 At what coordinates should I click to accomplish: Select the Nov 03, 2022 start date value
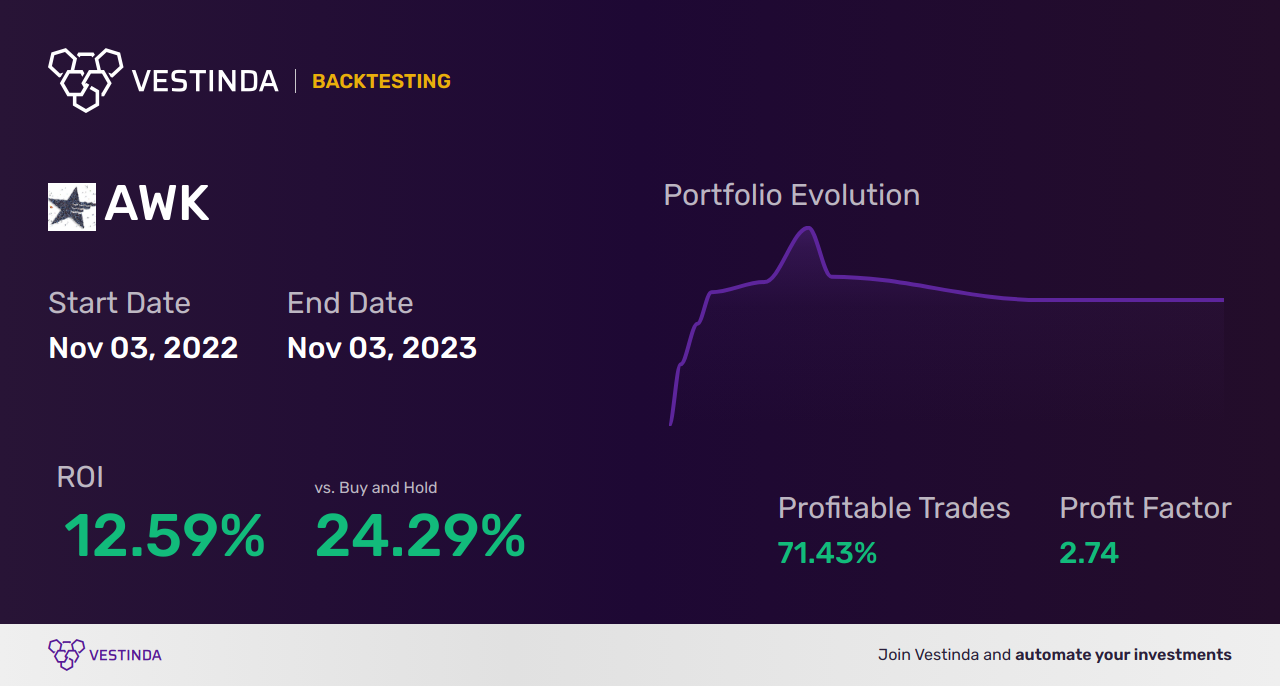143,348
